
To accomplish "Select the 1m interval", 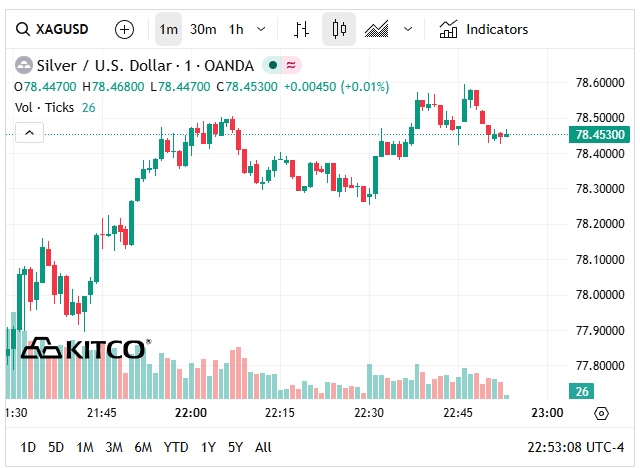I will pyautogui.click(x=168, y=29).
